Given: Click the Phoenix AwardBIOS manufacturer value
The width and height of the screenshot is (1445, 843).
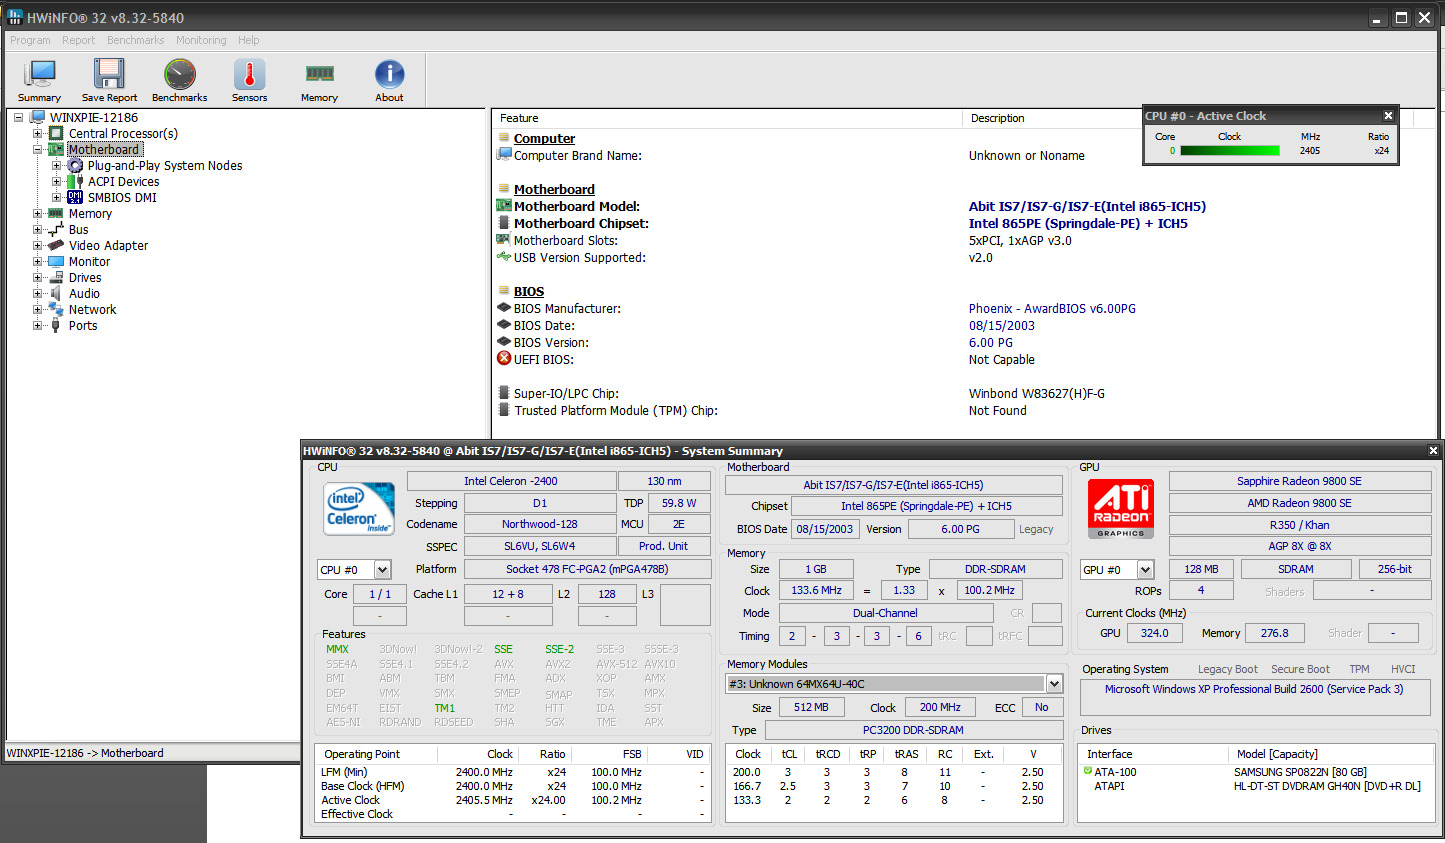Looking at the screenshot, I should [1052, 308].
